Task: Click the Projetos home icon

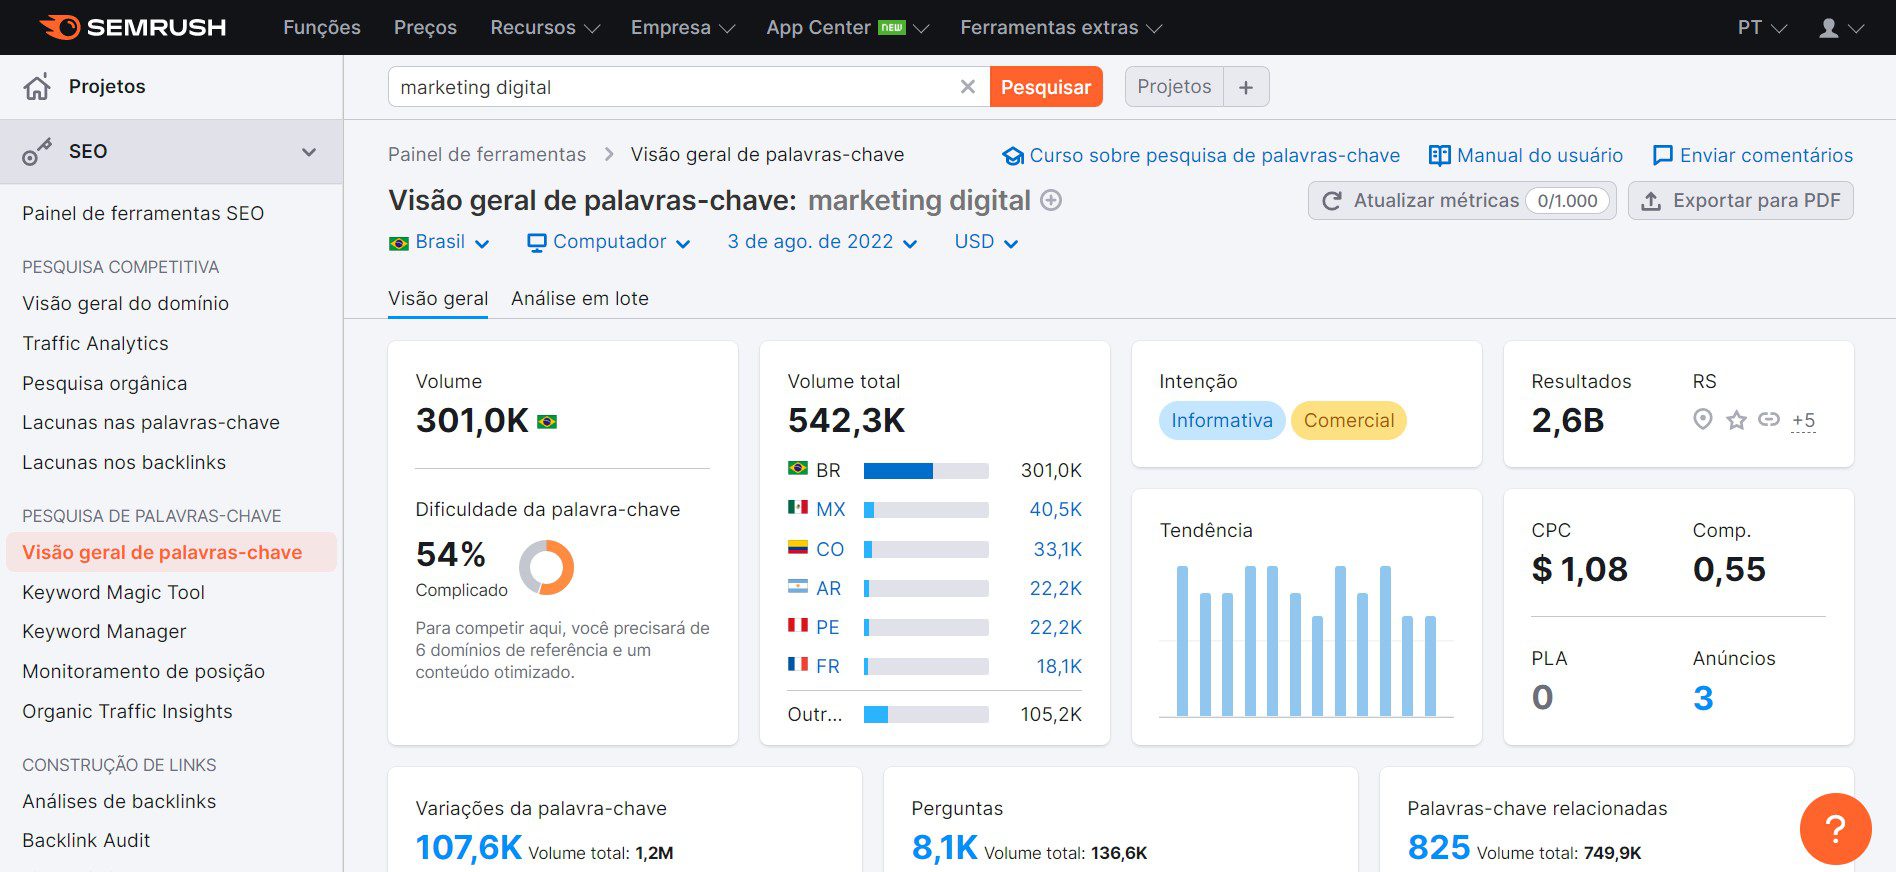Action: tap(37, 87)
